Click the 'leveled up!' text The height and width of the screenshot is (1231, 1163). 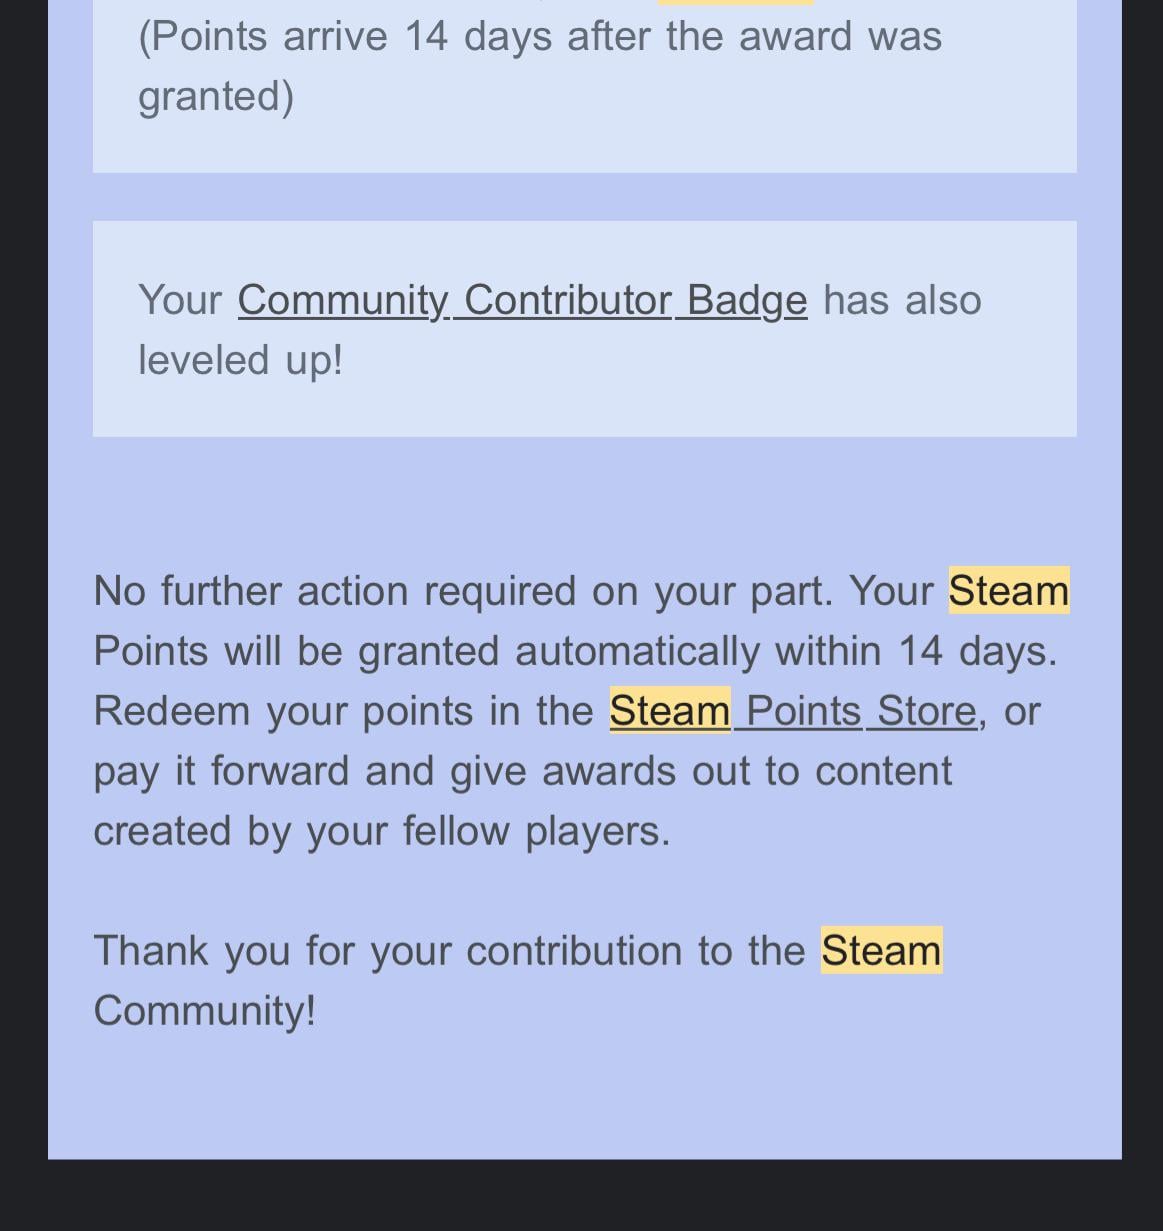pos(240,360)
